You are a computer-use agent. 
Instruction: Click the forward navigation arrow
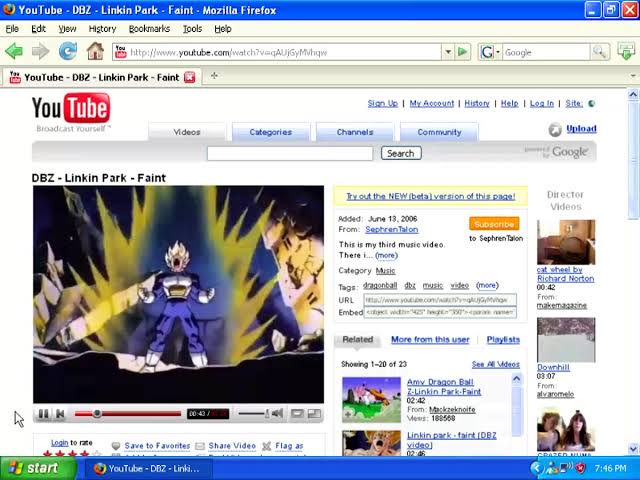pyautogui.click(x=40, y=52)
